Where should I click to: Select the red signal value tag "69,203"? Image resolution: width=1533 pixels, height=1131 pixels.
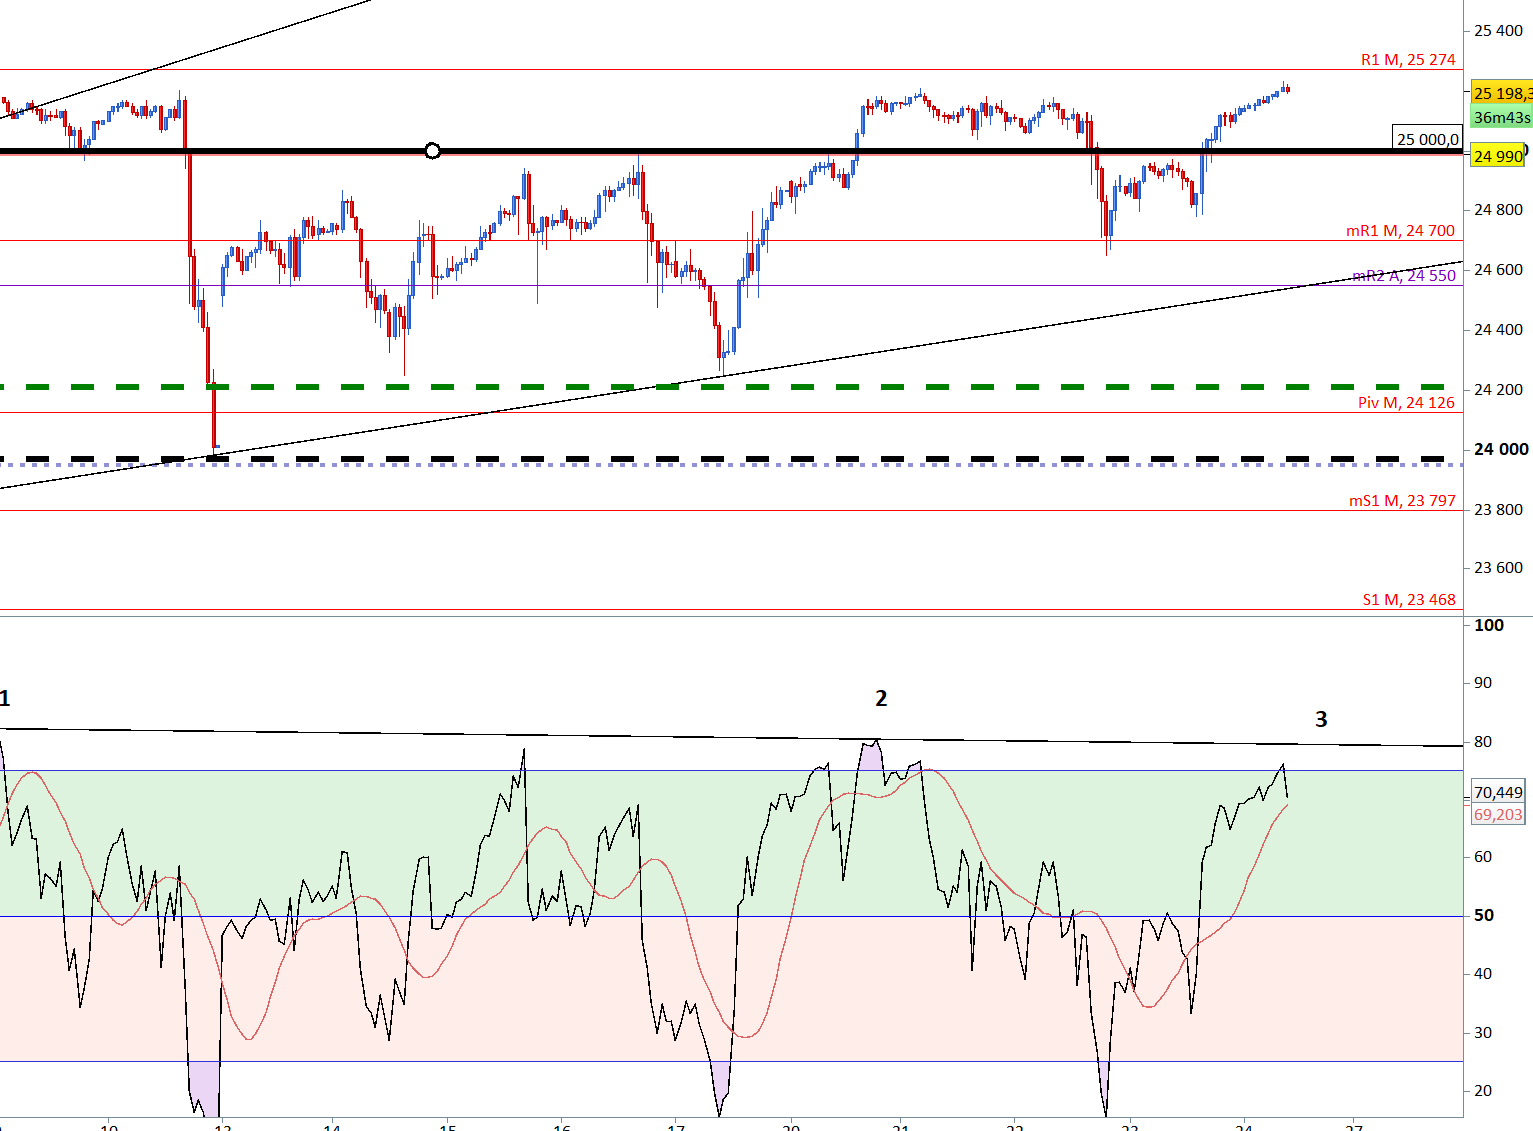pos(1498,815)
